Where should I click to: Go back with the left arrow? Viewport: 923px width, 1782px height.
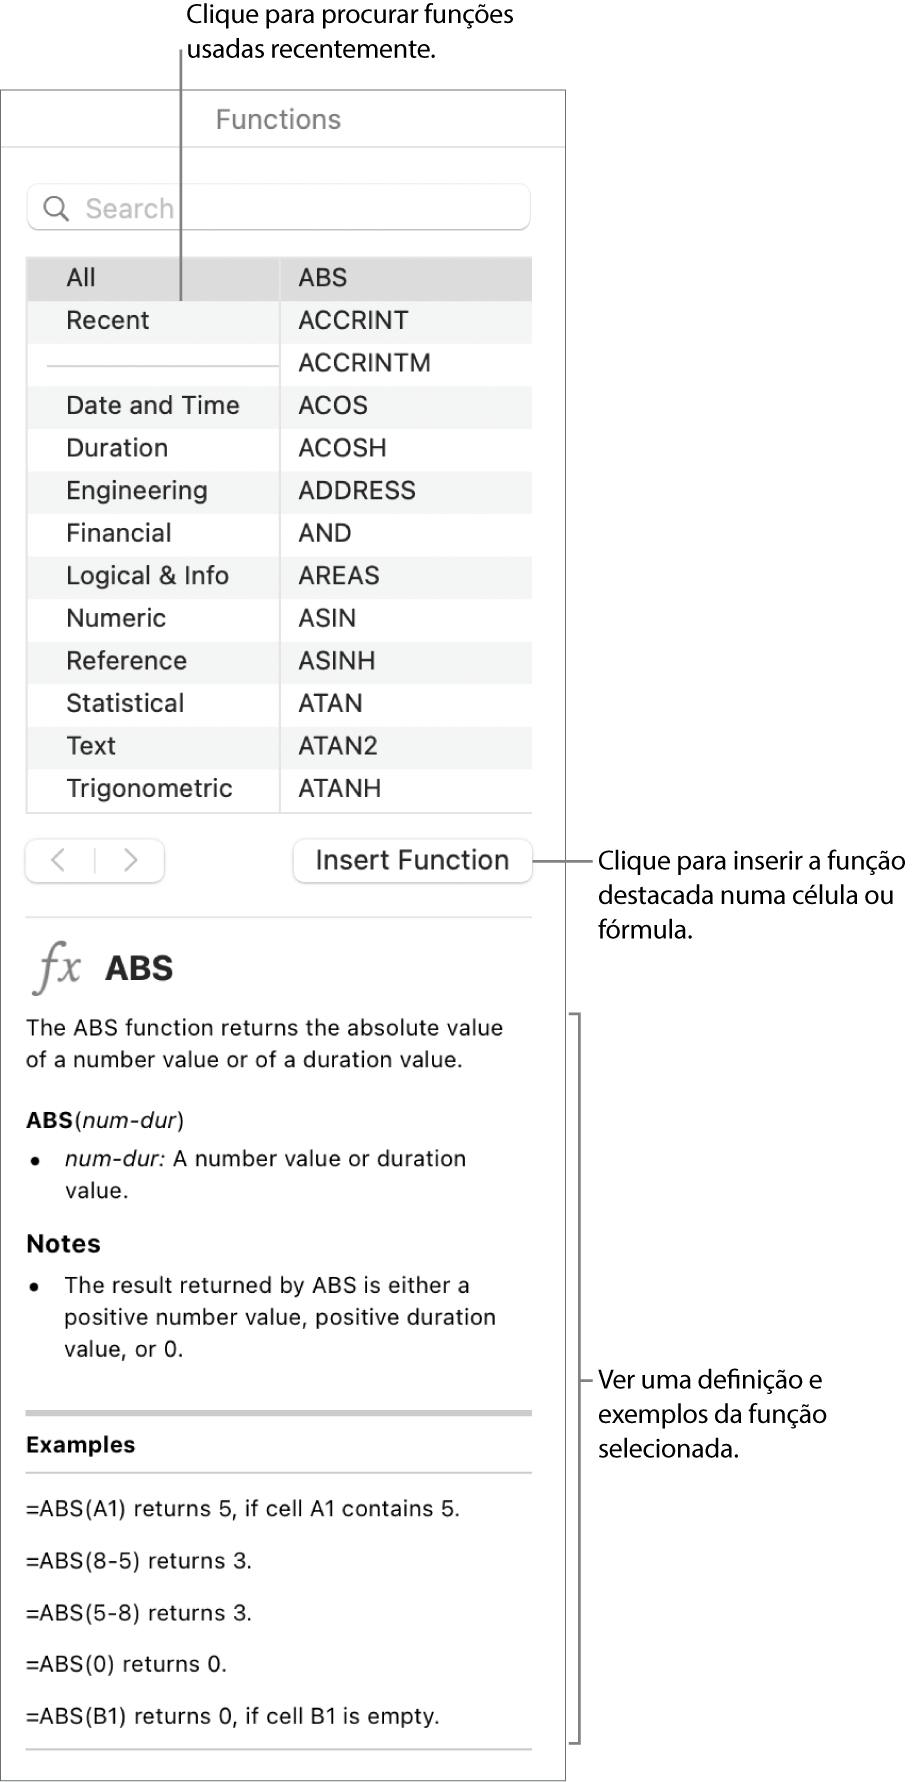click(59, 860)
